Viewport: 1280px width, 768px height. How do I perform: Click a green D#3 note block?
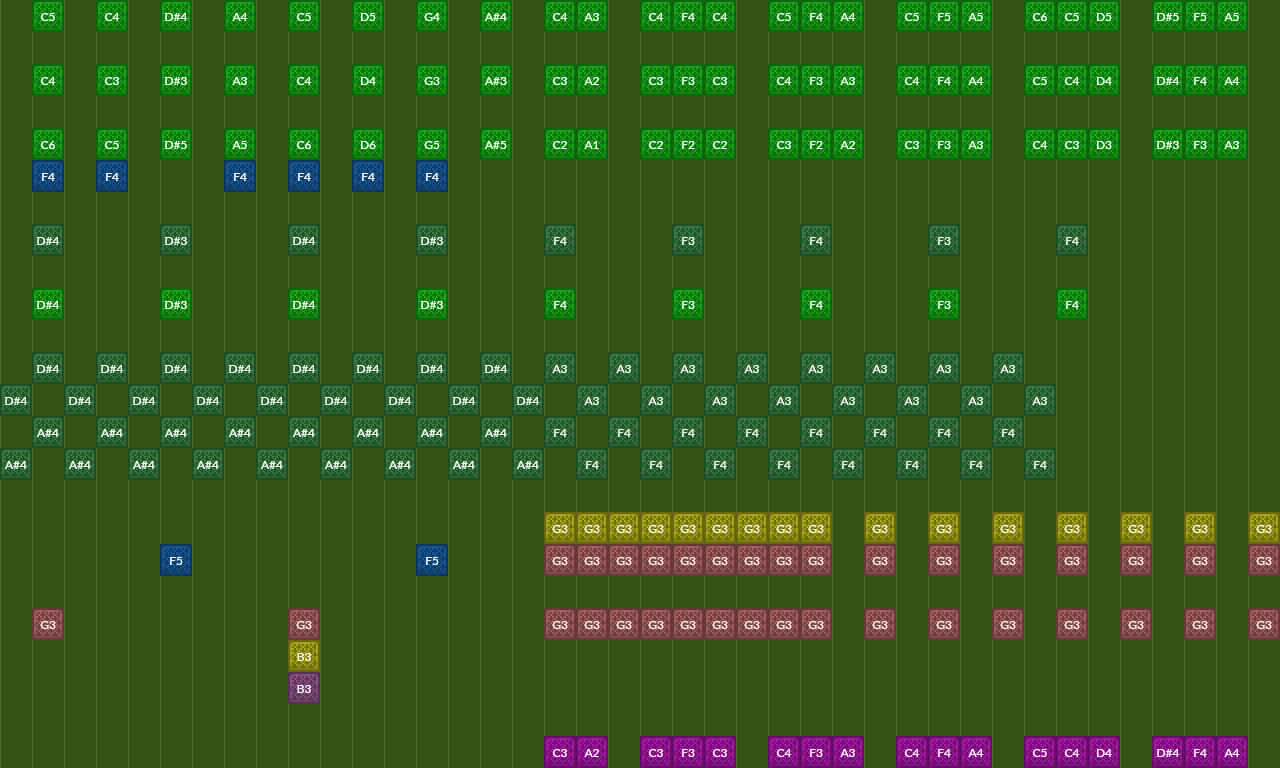tap(175, 81)
